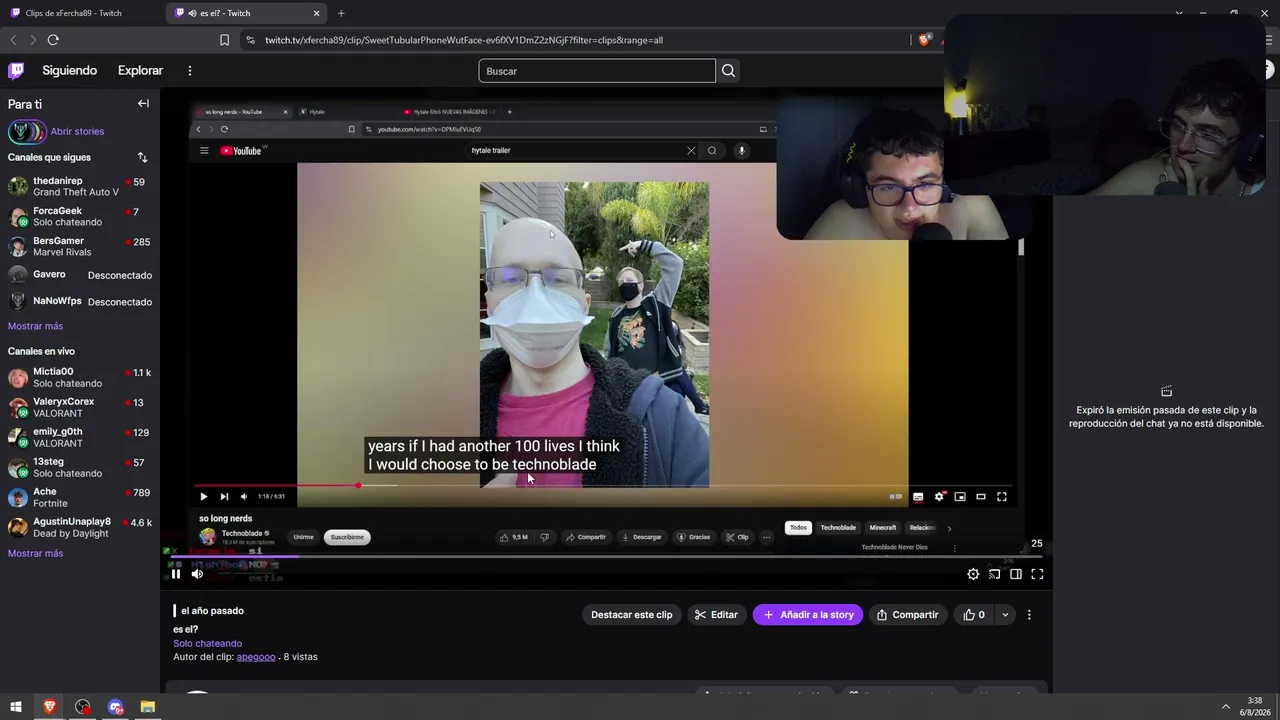Switch the clip player to fullscreen

[1037, 574]
